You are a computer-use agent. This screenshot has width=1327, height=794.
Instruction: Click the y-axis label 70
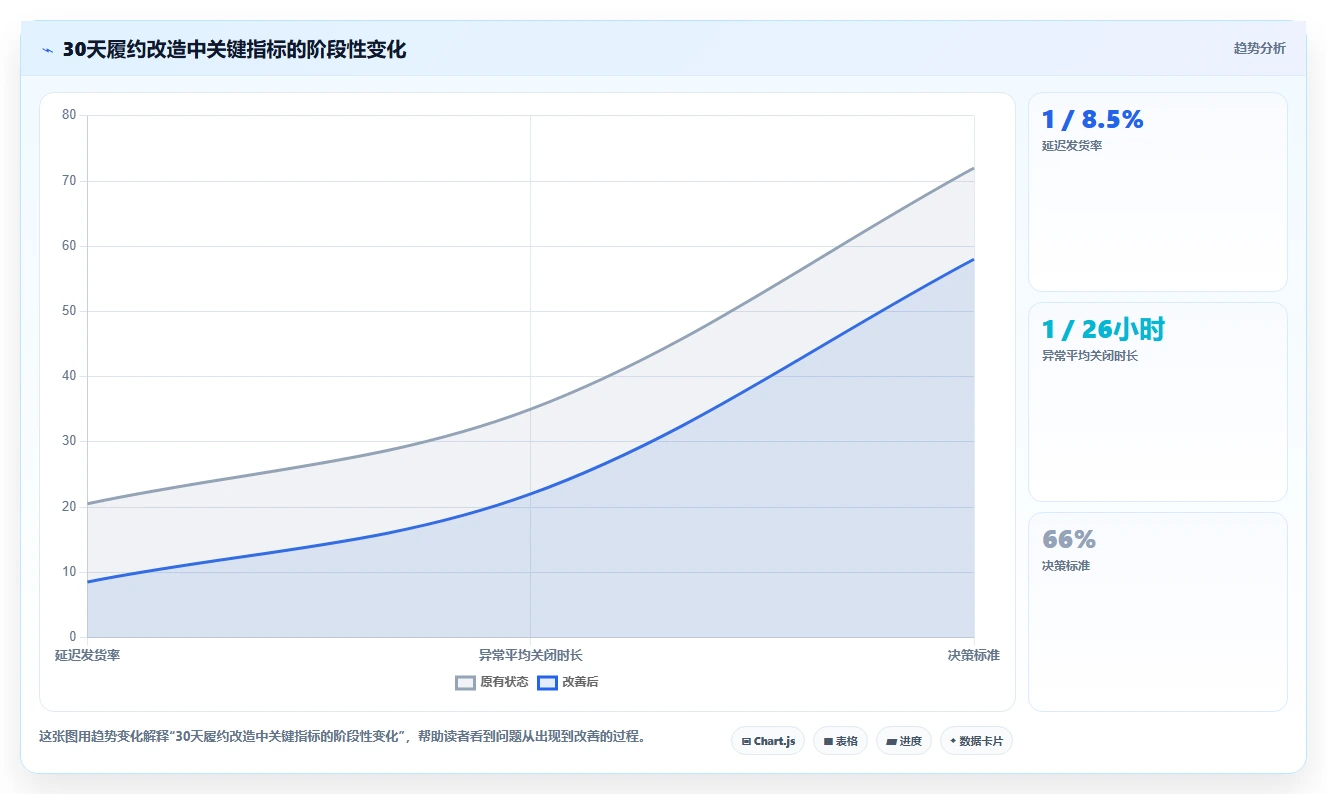[69, 181]
